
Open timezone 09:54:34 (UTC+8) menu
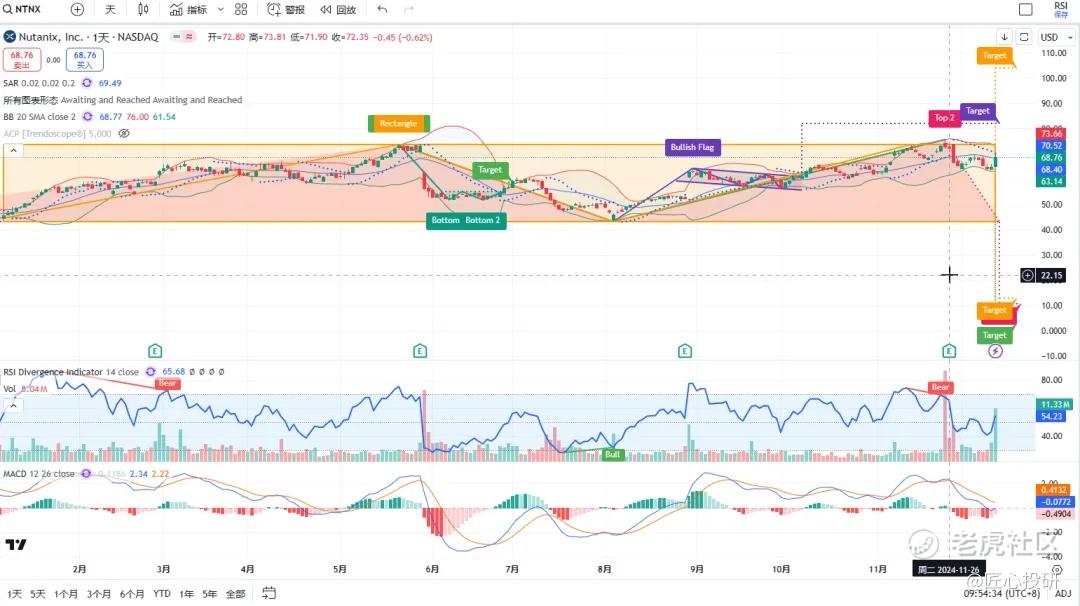(x=1001, y=594)
